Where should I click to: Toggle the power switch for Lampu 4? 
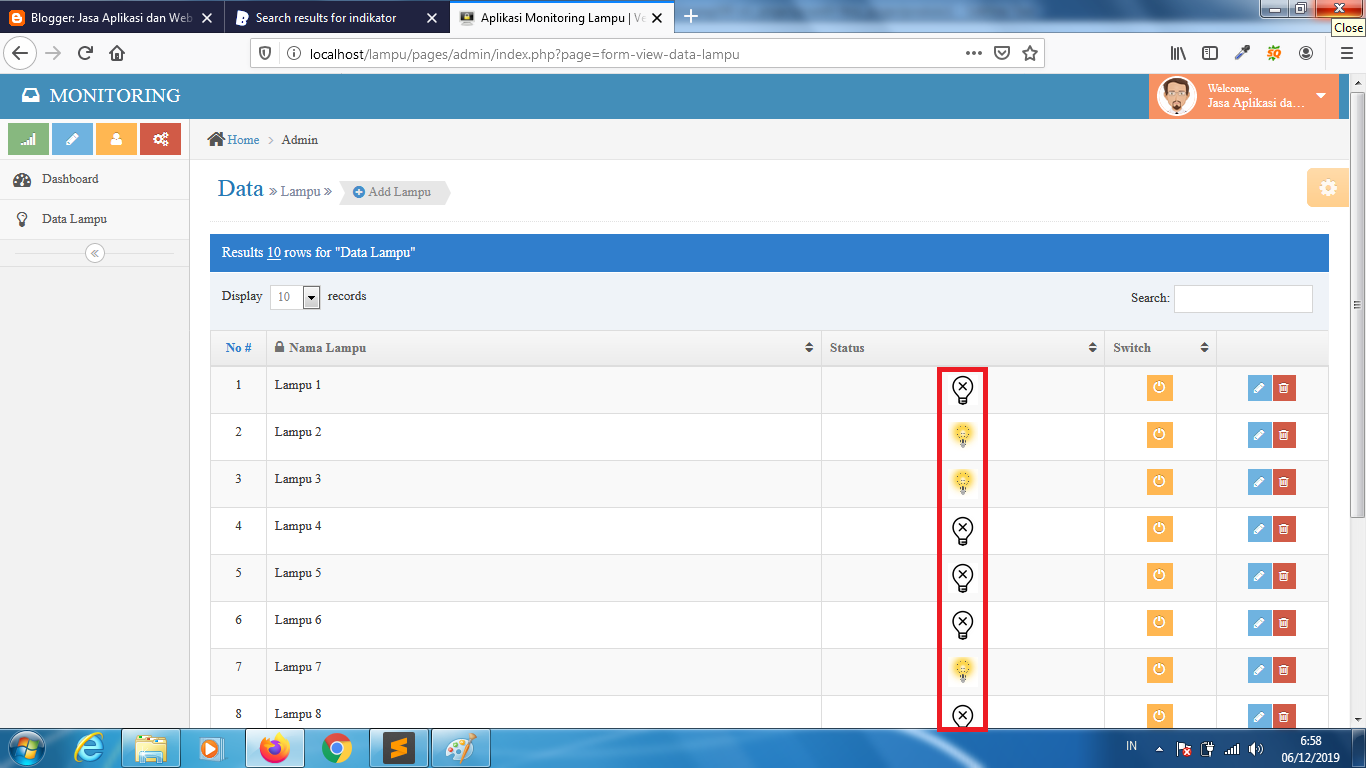coord(1159,528)
